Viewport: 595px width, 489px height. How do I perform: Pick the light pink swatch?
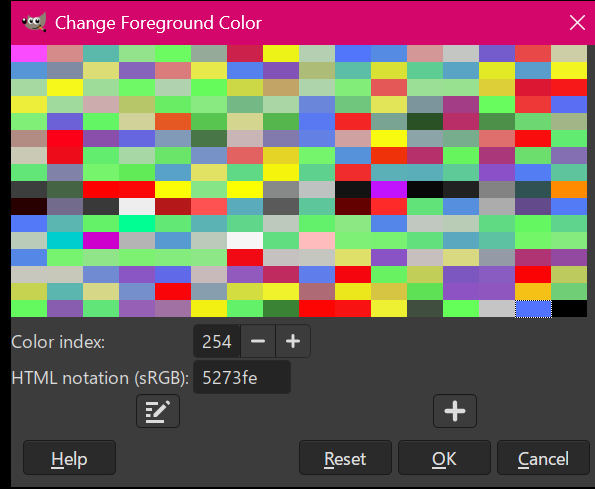click(x=317, y=241)
